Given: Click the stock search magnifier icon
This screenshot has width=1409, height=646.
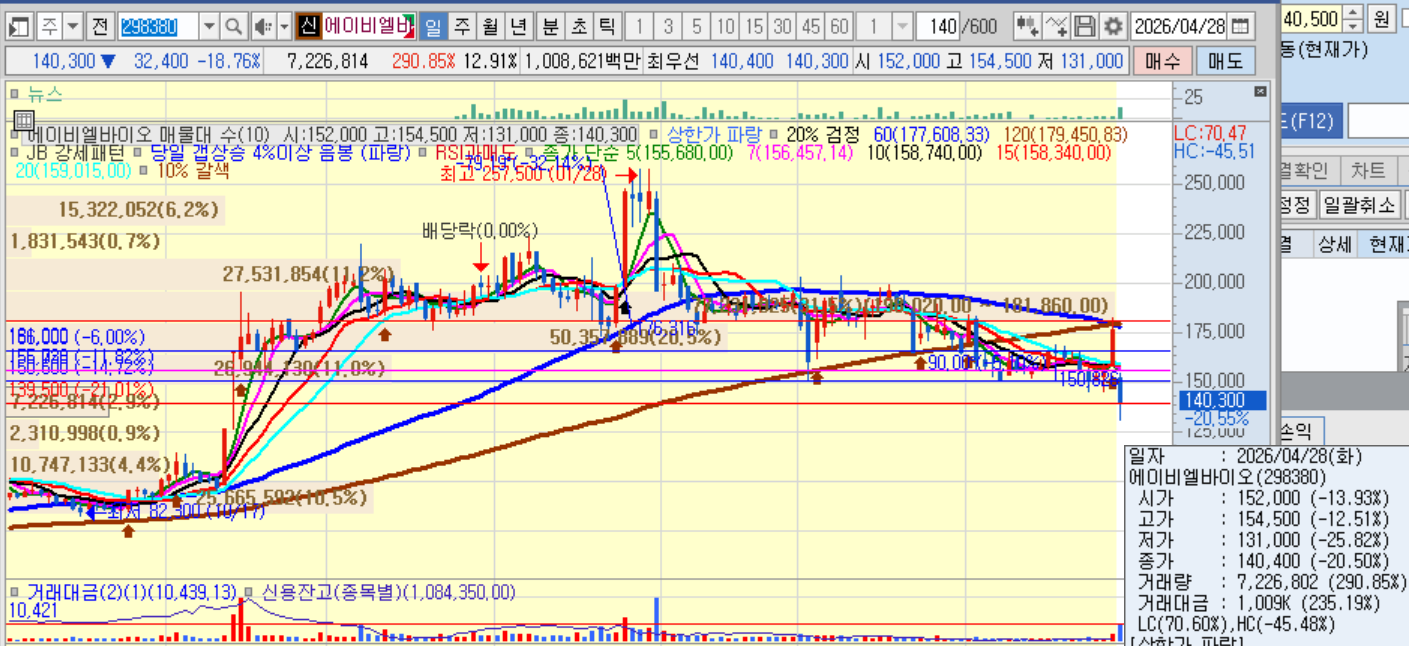Looking at the screenshot, I should tap(234, 26).
